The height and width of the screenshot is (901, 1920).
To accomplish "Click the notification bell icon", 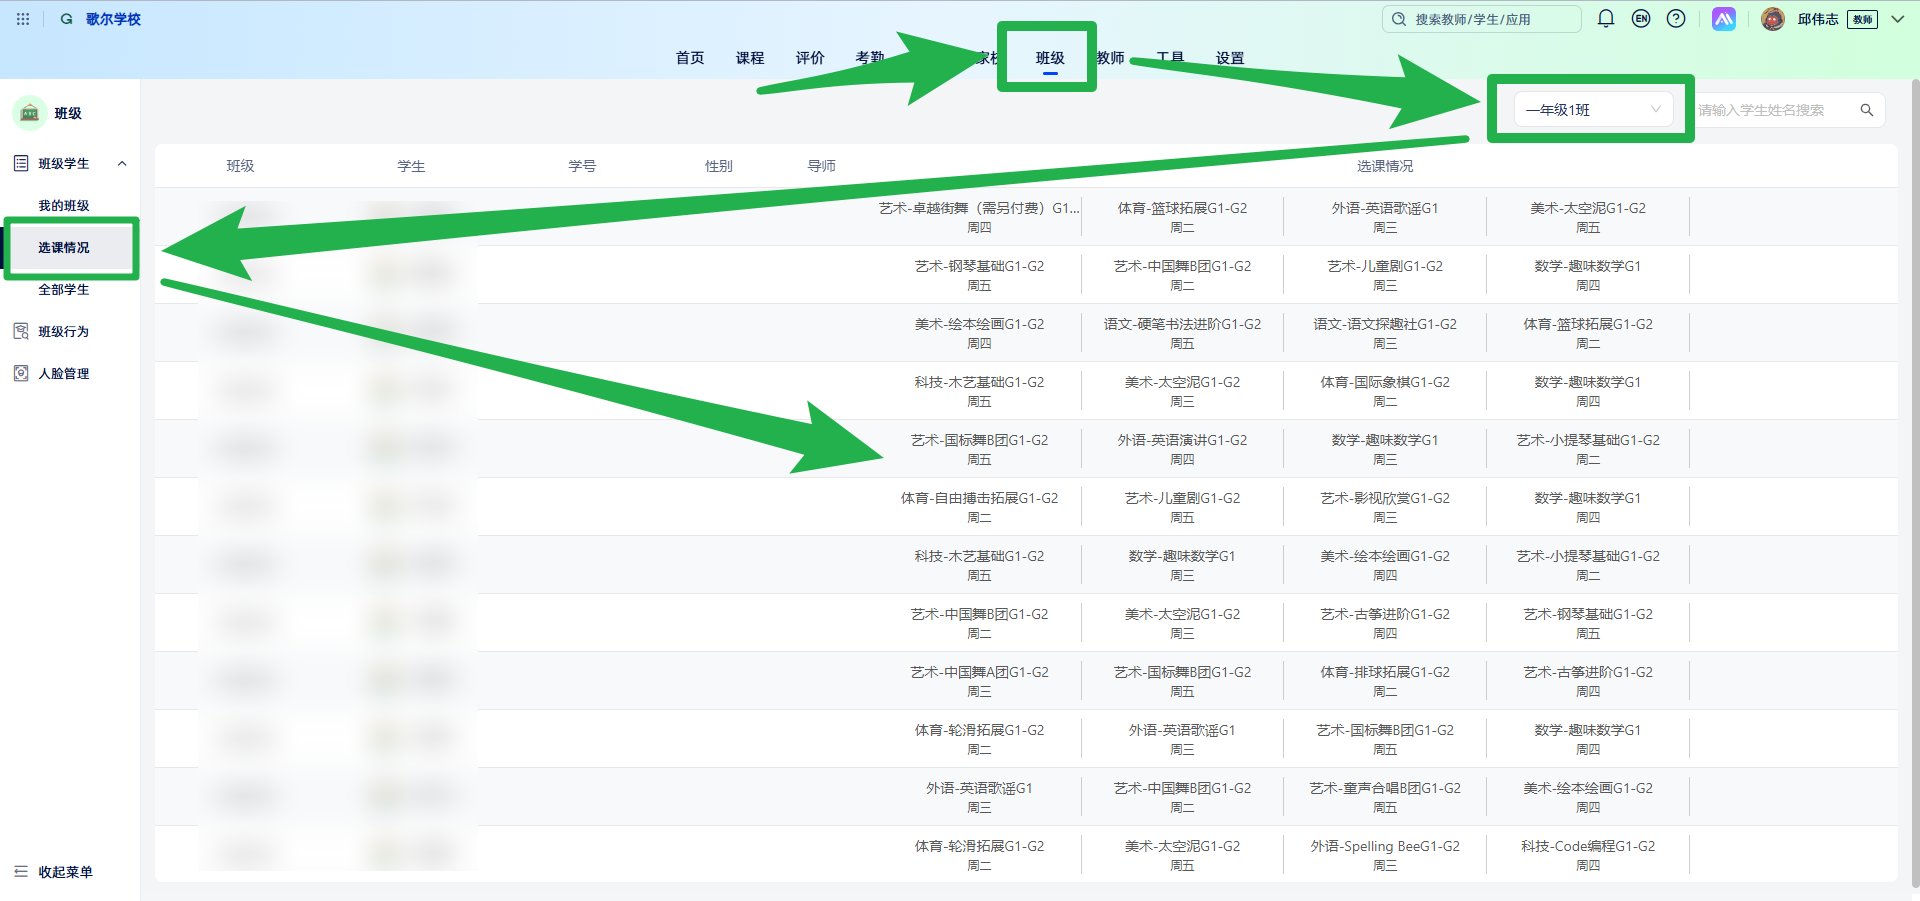I will click(x=1606, y=19).
